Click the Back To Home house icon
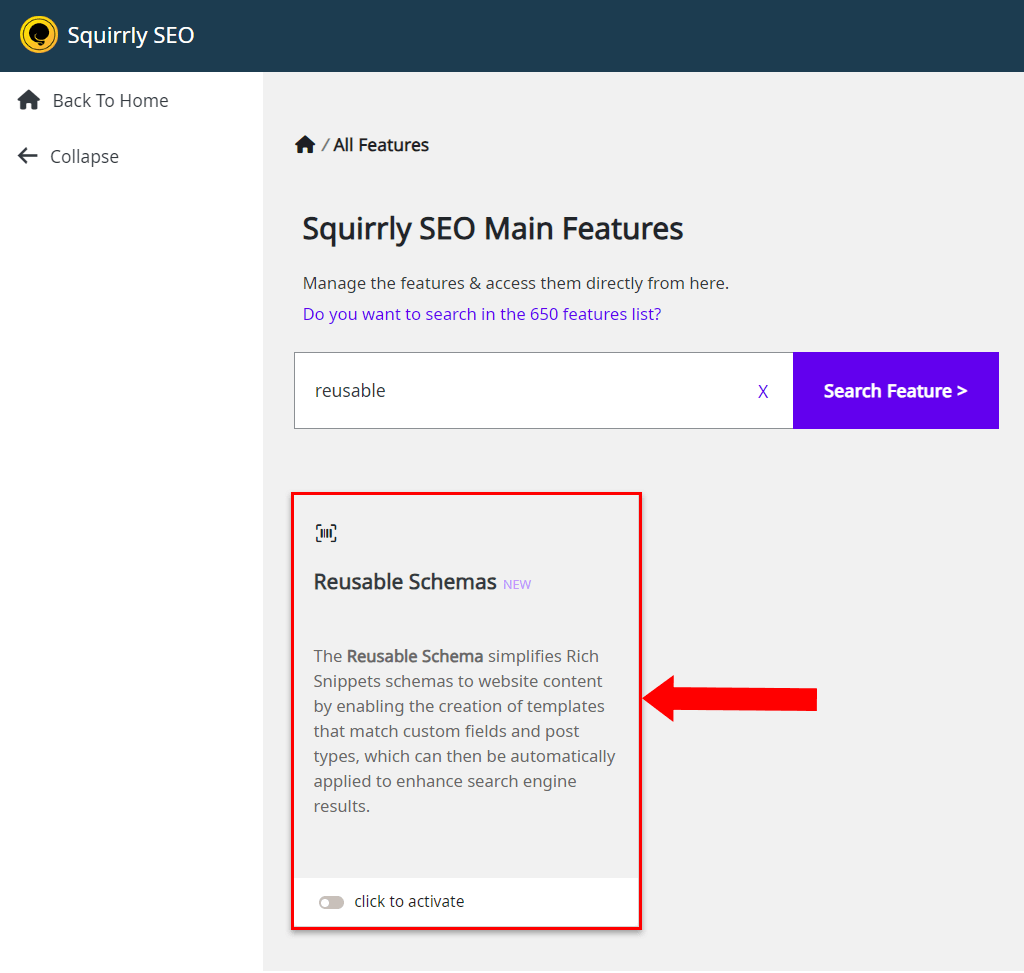This screenshot has height=973, width=1024. (x=29, y=101)
